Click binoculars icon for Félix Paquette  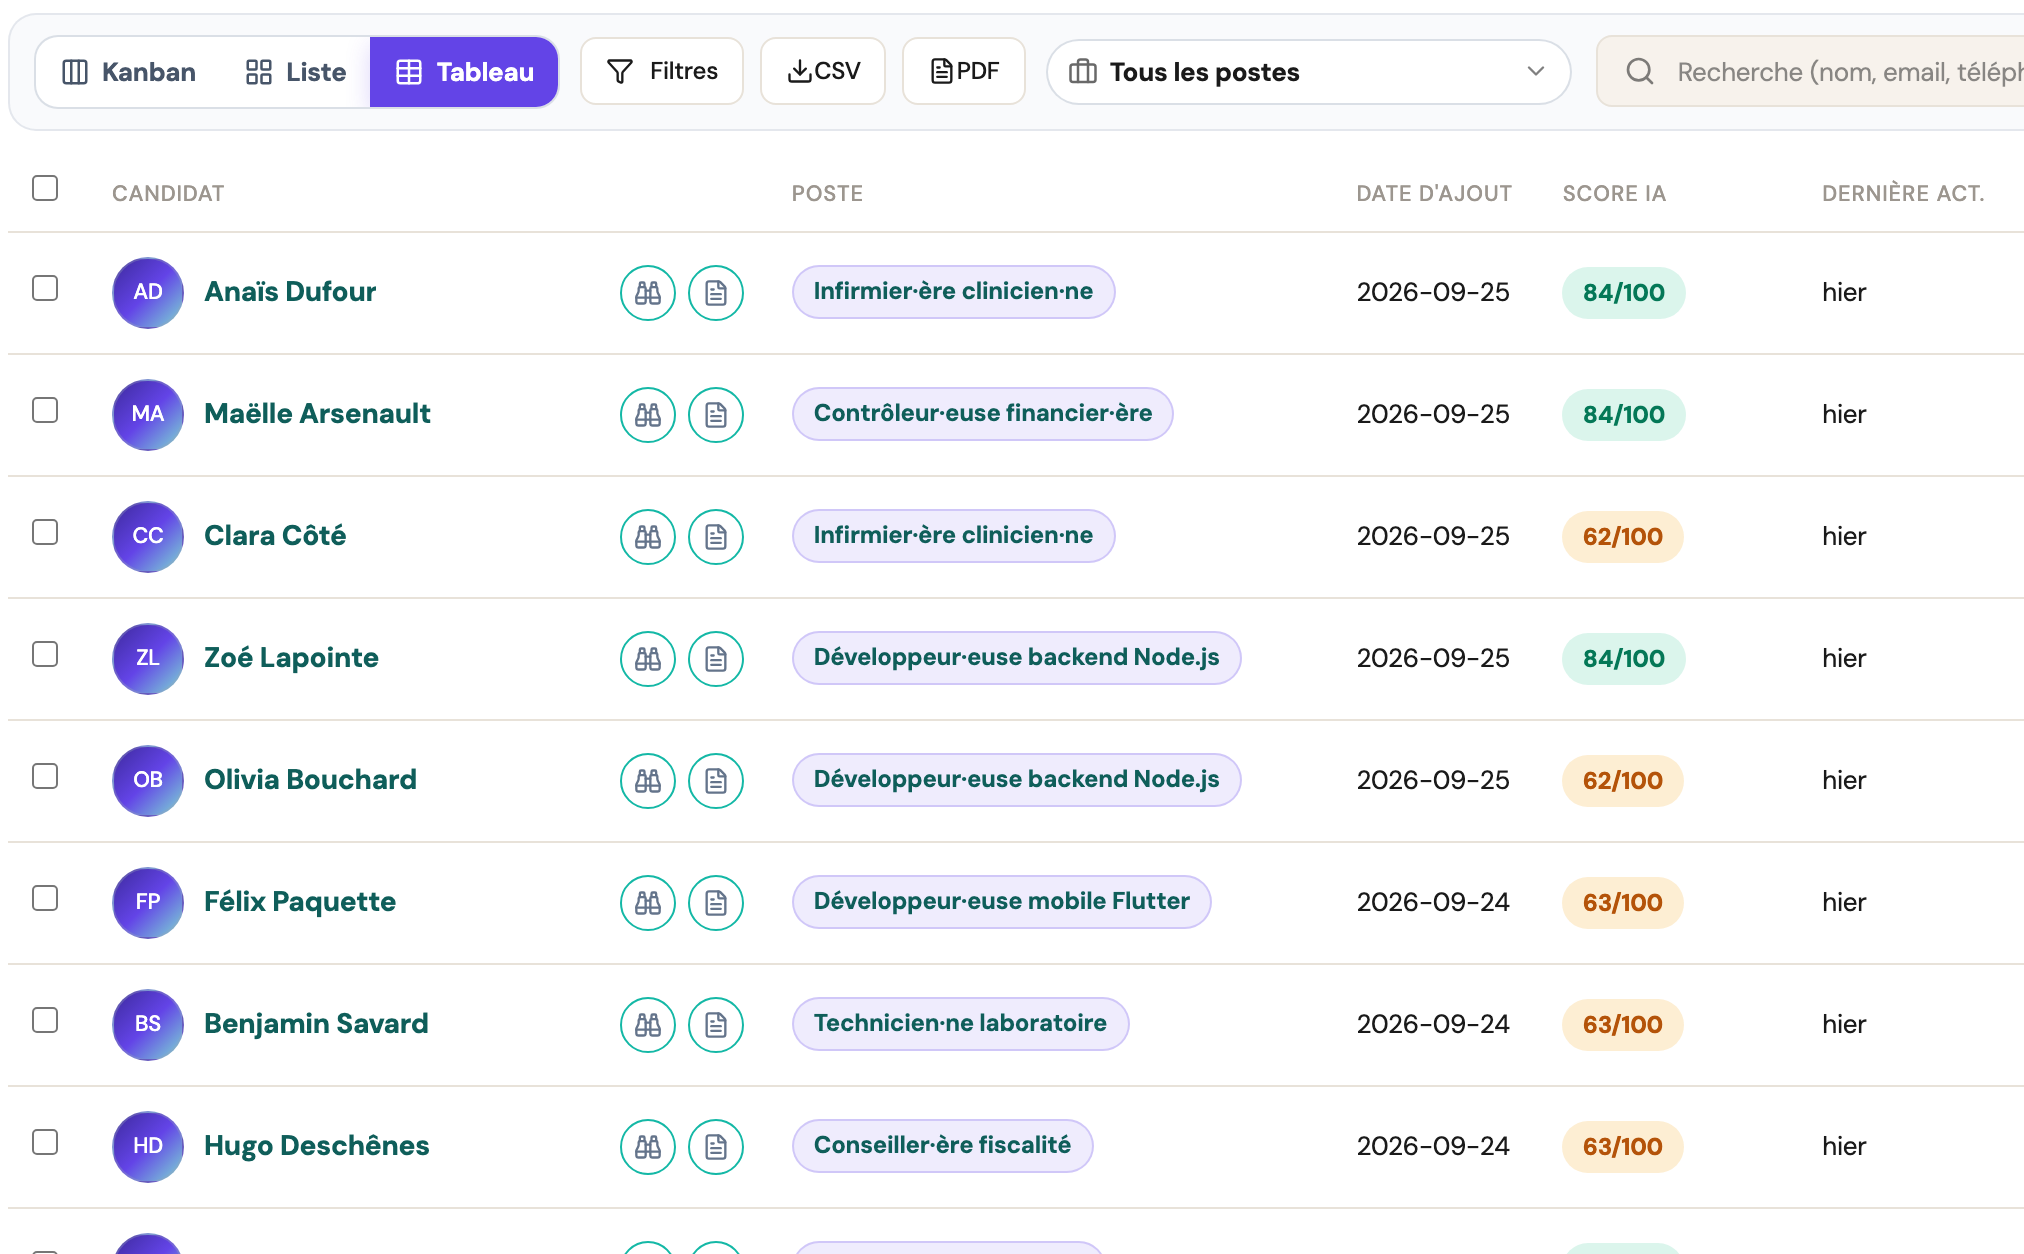pyautogui.click(x=648, y=903)
